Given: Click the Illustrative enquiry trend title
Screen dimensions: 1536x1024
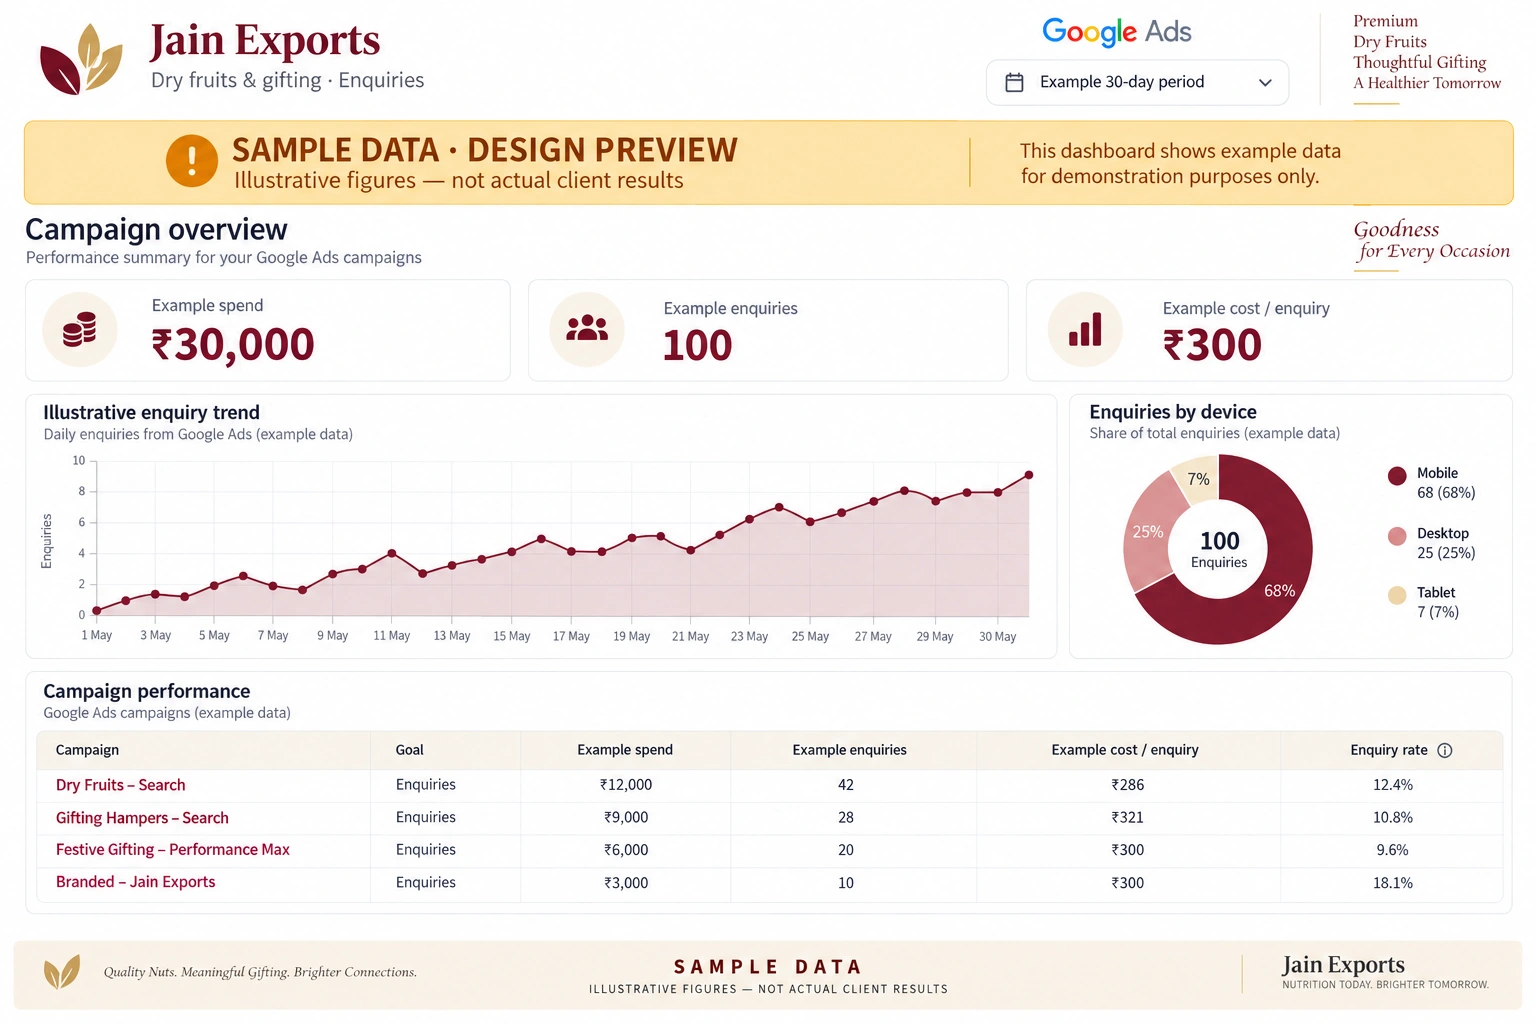Looking at the screenshot, I should point(151,412).
